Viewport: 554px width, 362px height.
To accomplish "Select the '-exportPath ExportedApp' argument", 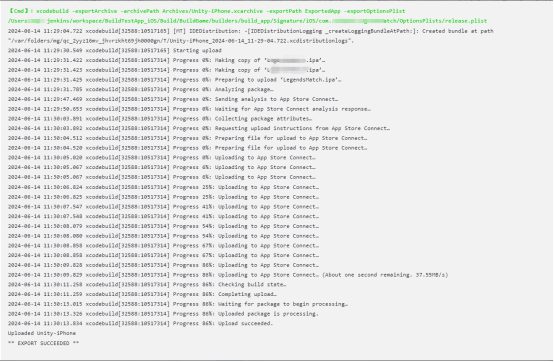I will (303, 11).
